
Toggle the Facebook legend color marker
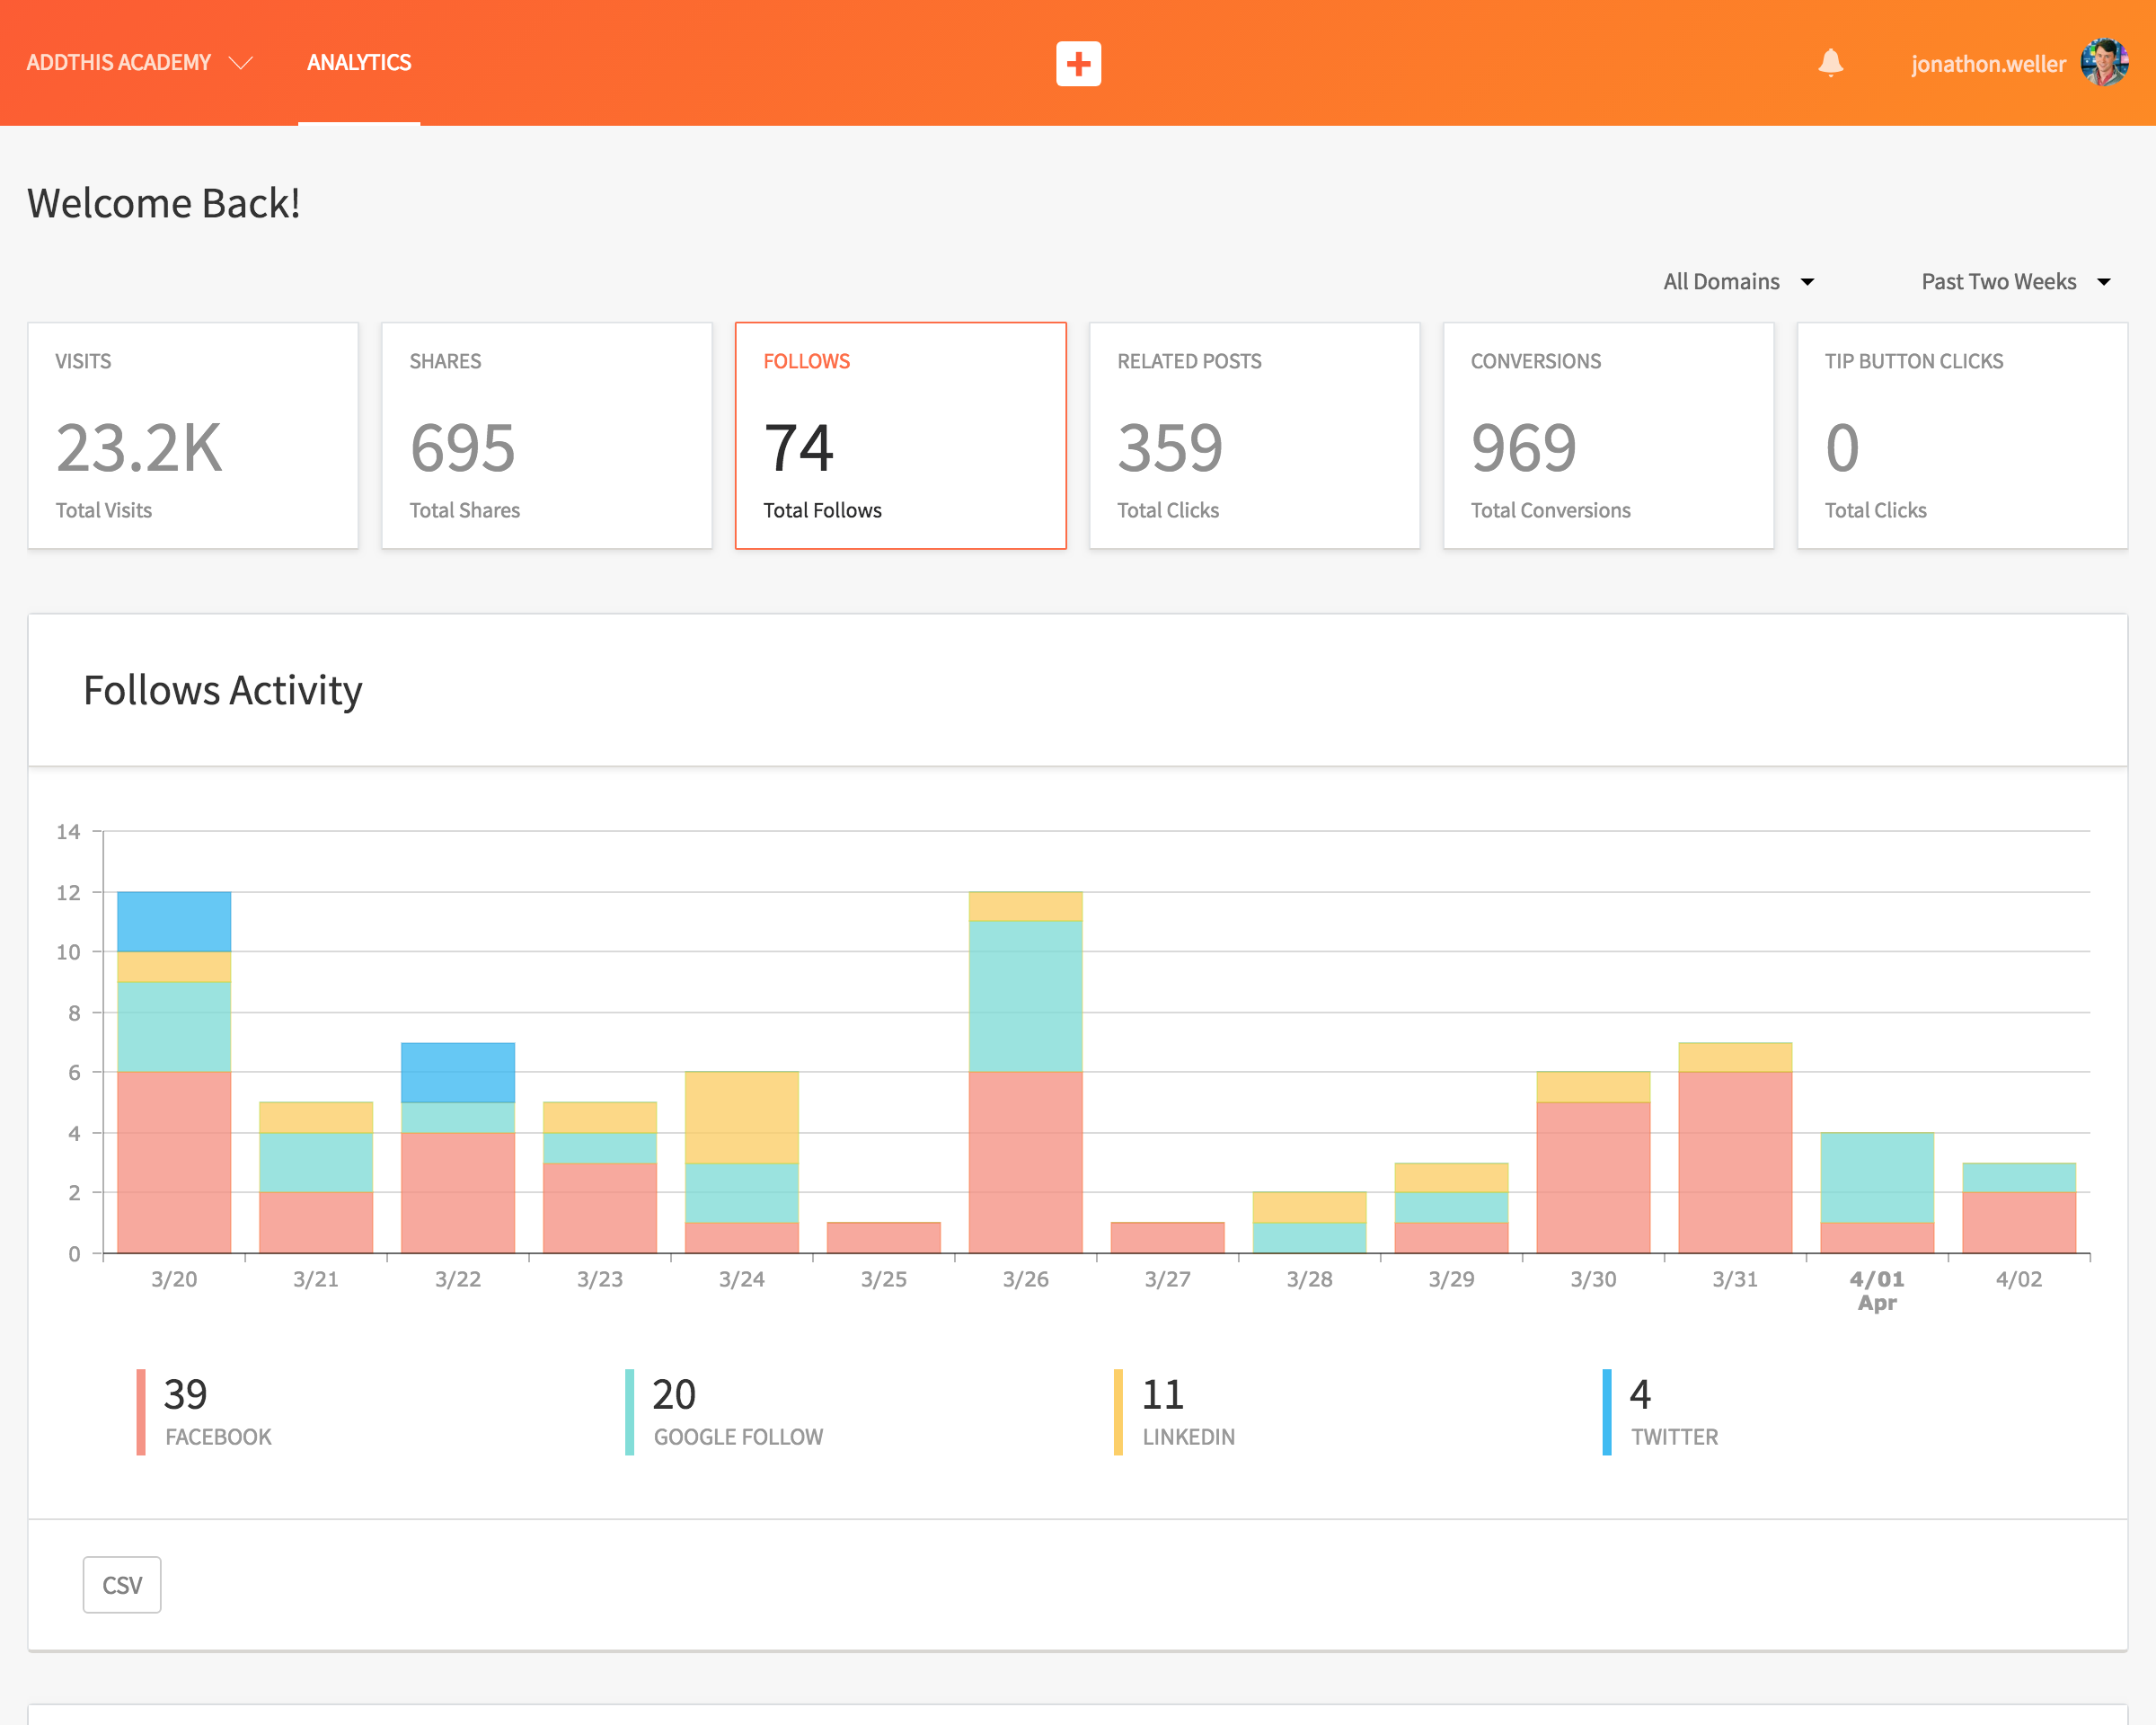(141, 1411)
